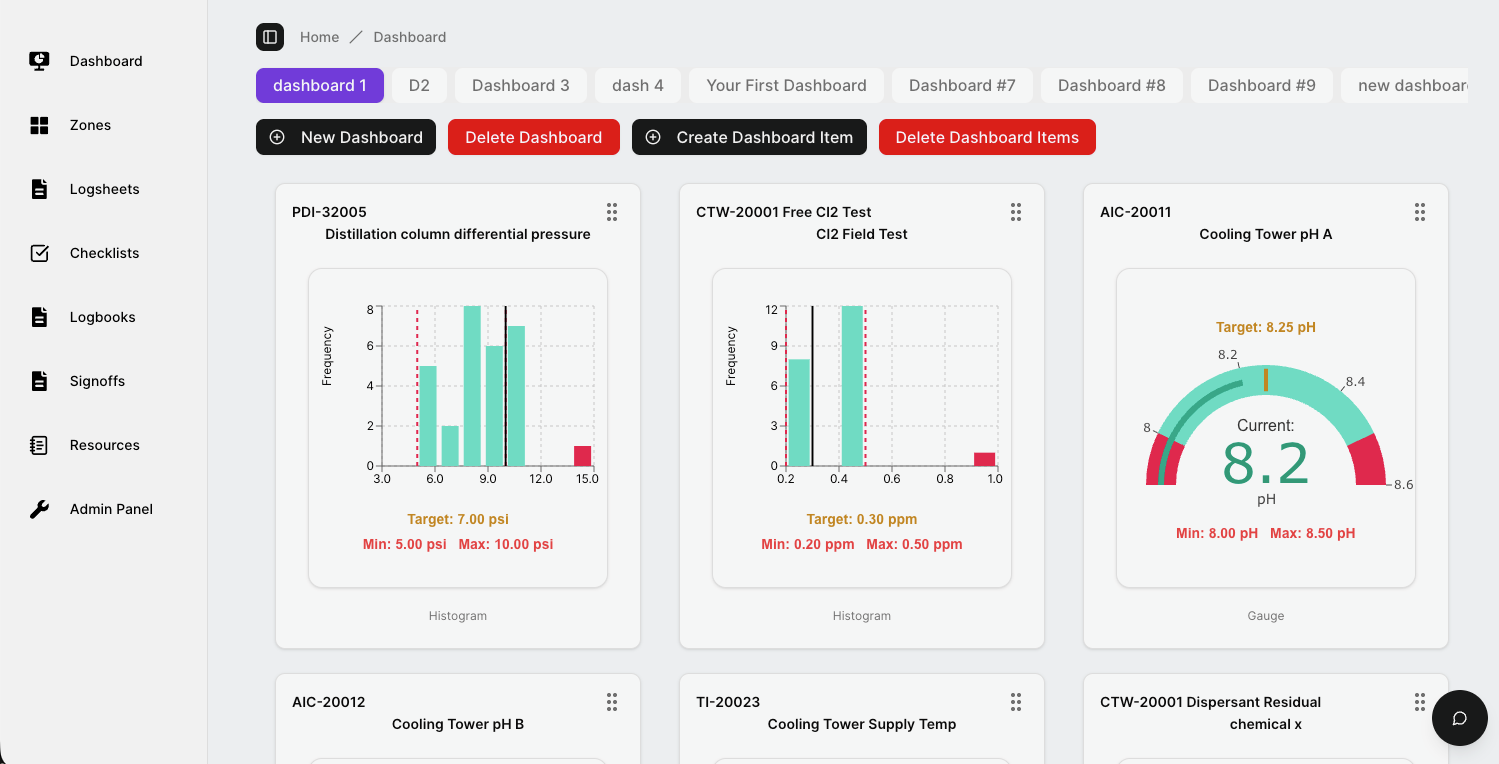The image size is (1499, 764).
Task: Click the Signoffs document icon
Action: click(x=39, y=381)
